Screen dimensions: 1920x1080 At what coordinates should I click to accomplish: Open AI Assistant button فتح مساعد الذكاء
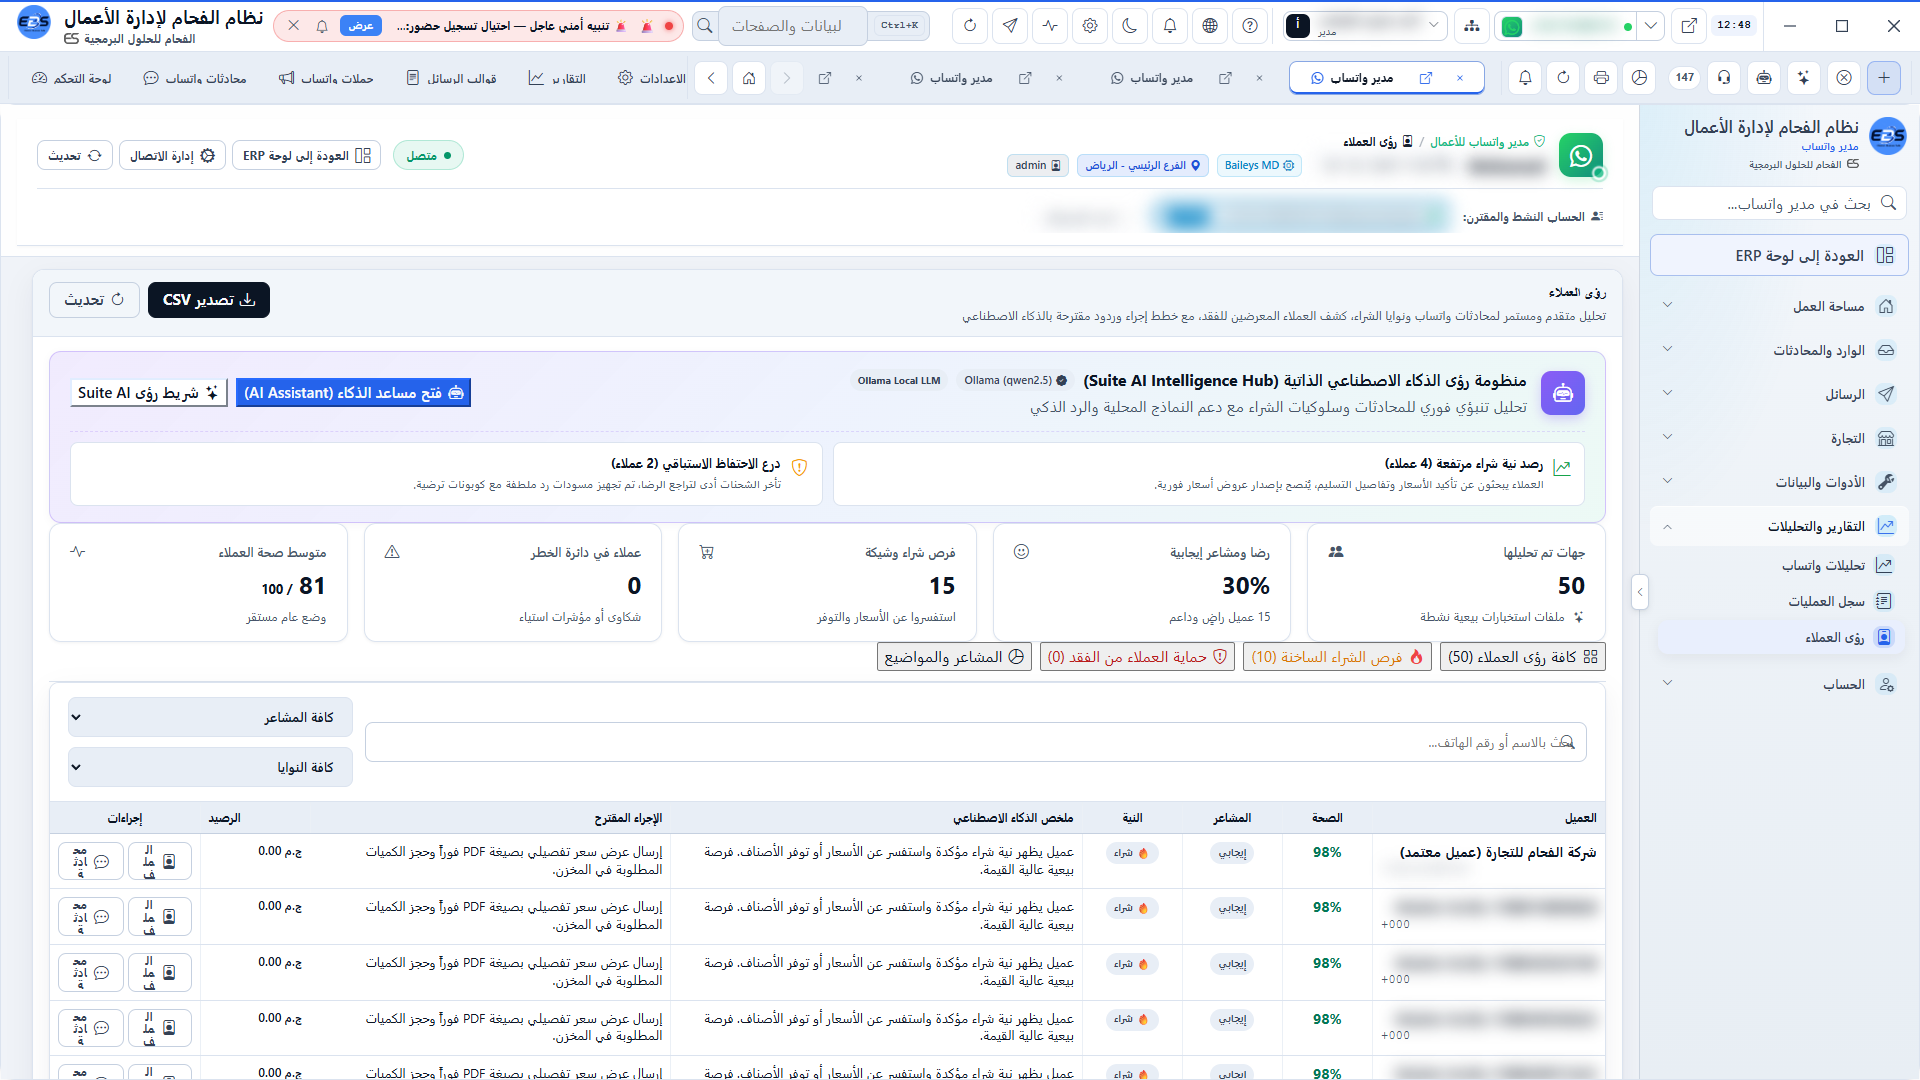[x=353, y=393]
